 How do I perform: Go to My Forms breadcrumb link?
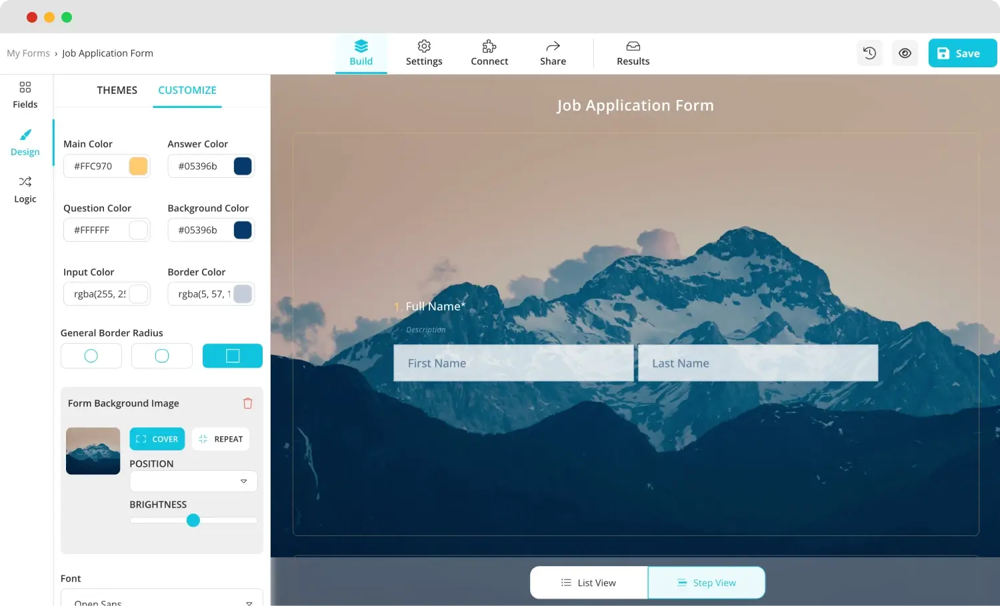tap(28, 54)
